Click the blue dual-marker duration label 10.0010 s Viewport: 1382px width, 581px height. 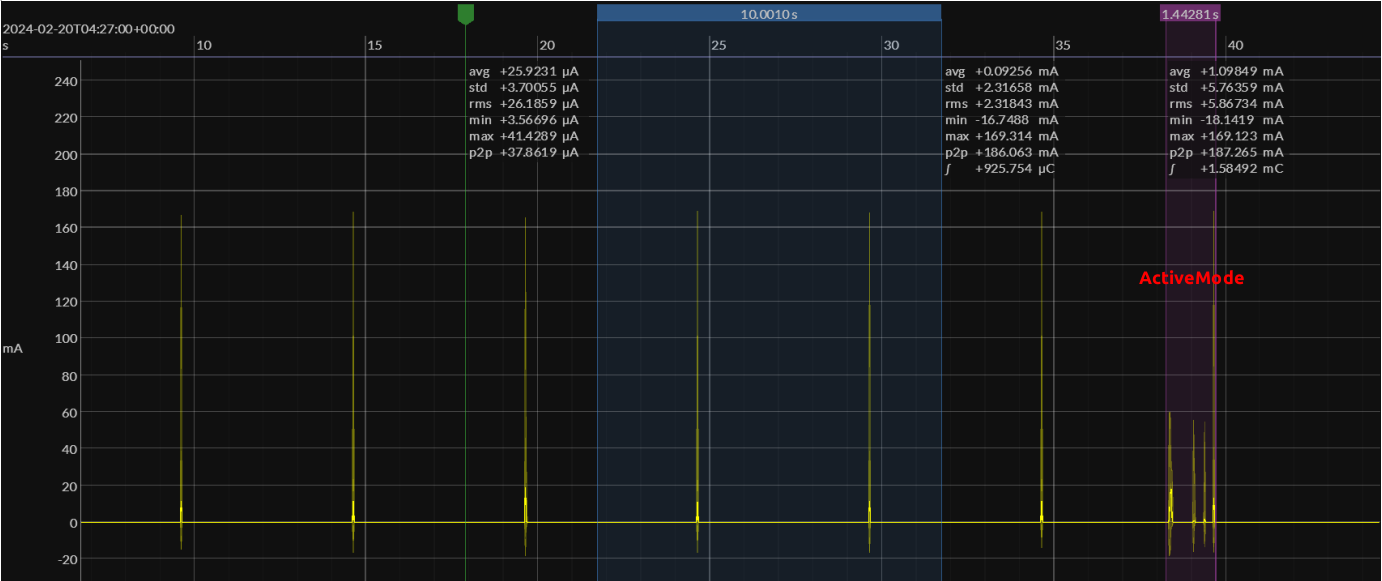[x=768, y=13]
